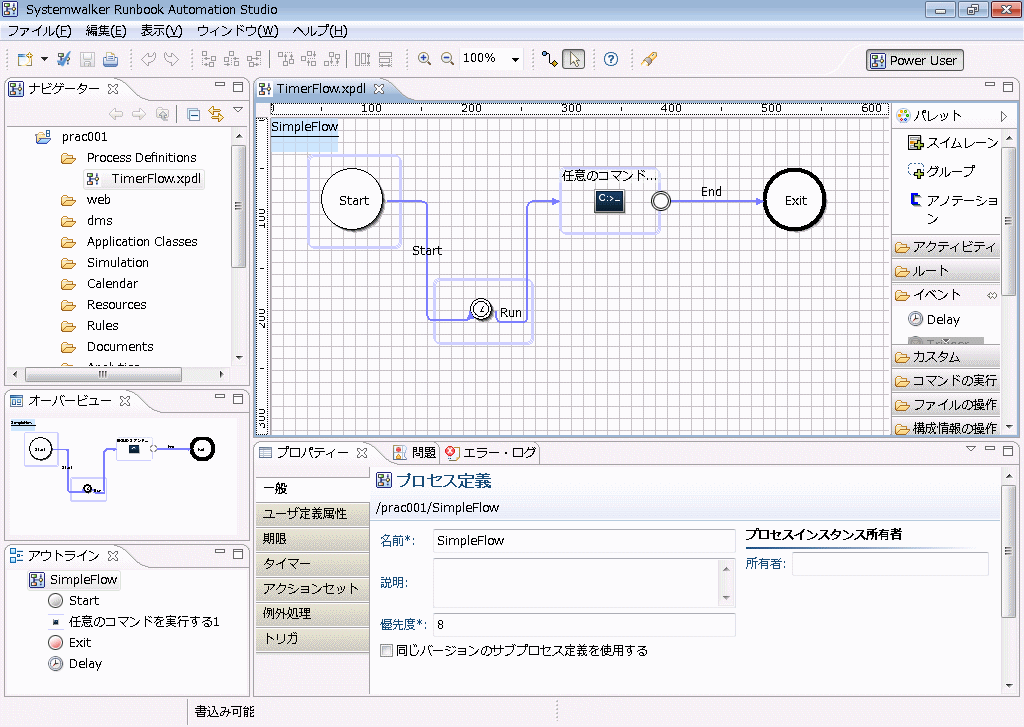Select the グループ palette tool

click(942, 171)
